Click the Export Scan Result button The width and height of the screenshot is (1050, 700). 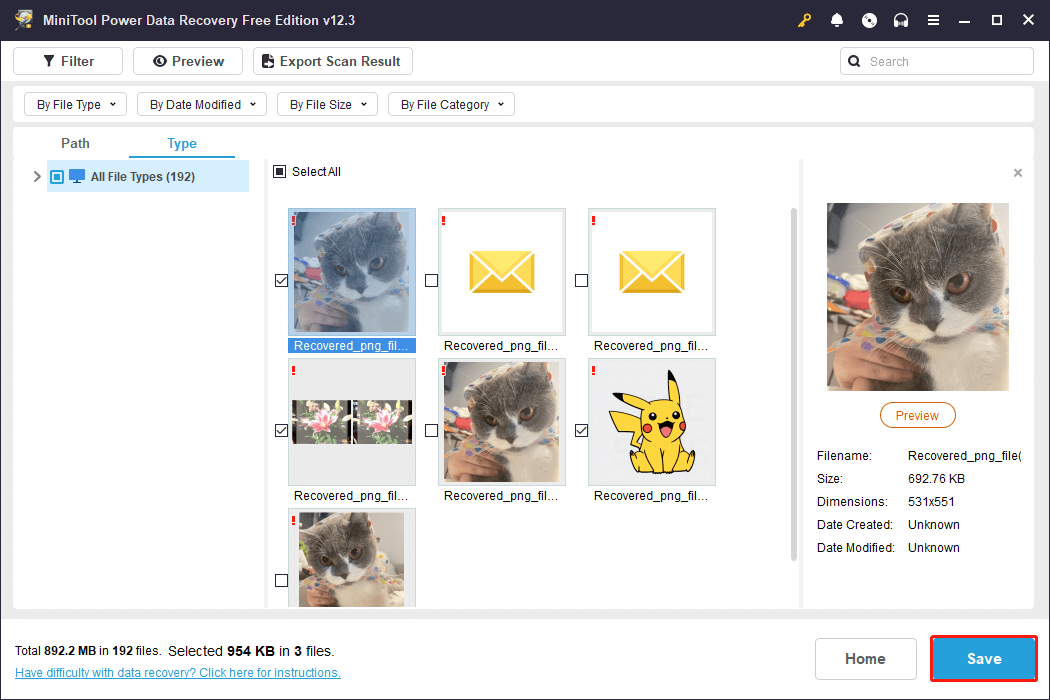point(332,61)
